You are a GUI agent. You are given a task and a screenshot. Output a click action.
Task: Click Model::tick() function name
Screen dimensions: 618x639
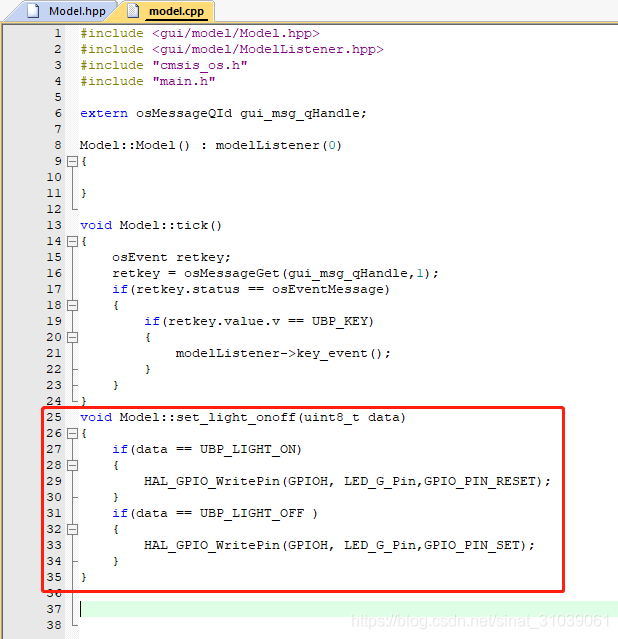[170, 225]
